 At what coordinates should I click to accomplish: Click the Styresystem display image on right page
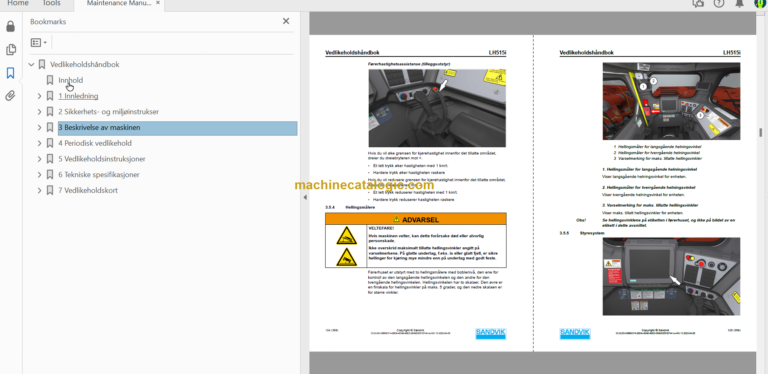[671, 277]
